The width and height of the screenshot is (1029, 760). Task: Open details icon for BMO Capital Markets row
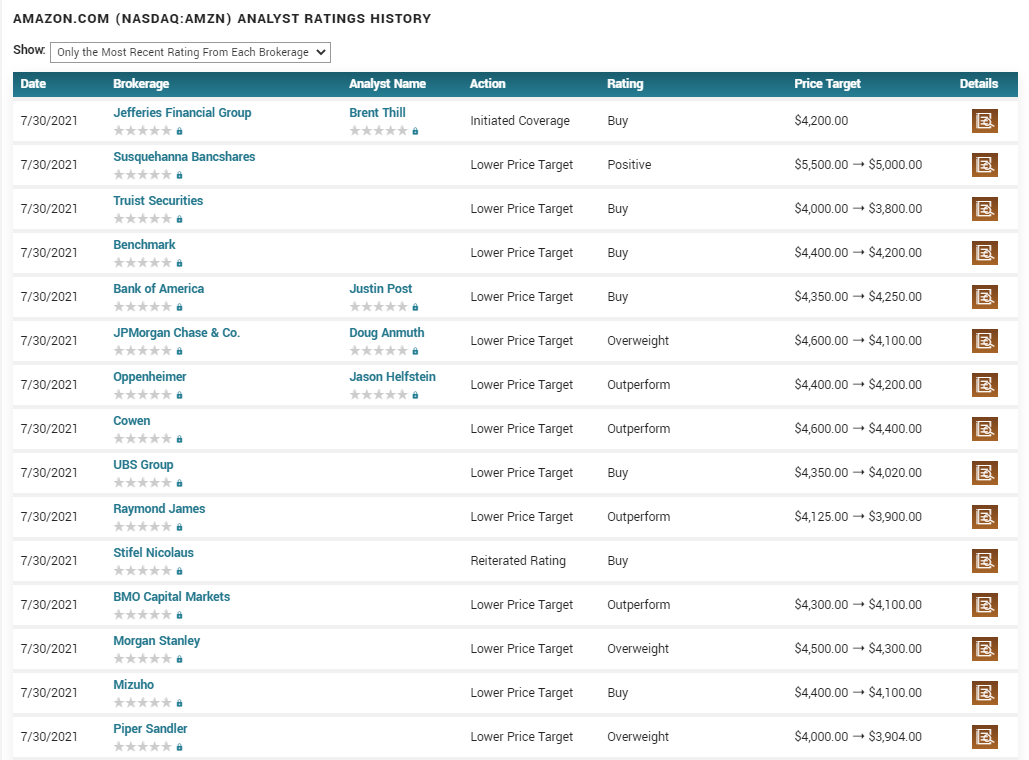(984, 604)
